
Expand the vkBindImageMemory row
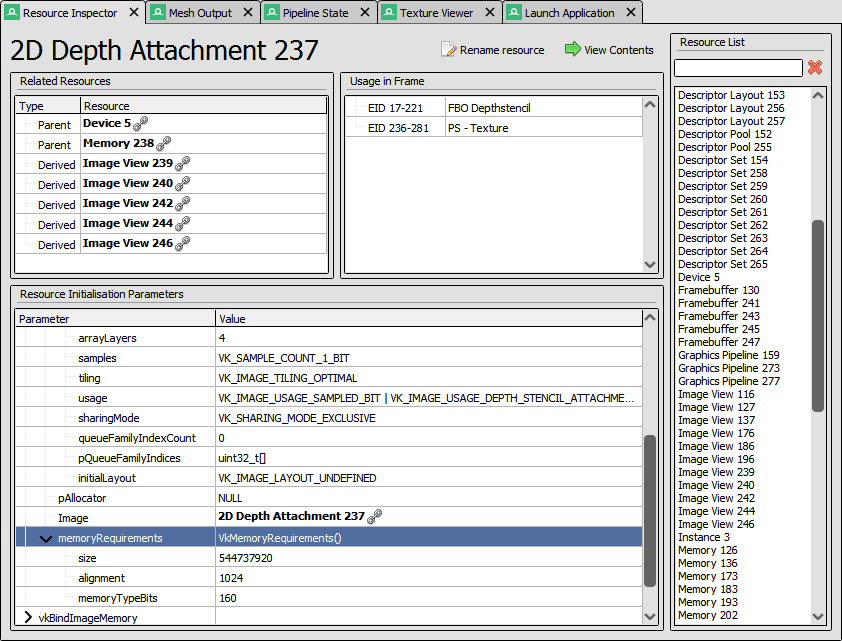point(28,618)
